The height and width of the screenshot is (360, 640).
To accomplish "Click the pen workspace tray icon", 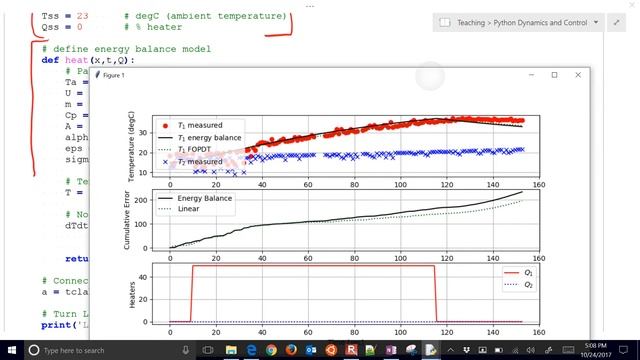I will (549, 350).
